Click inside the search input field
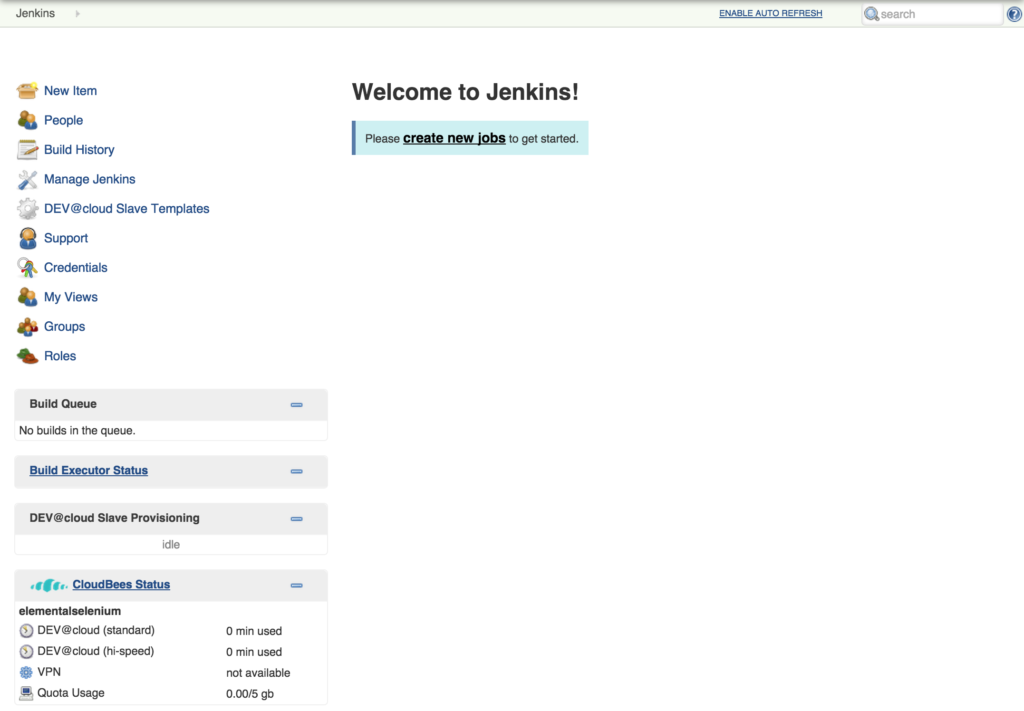The image size is (1024, 711). 935,13
